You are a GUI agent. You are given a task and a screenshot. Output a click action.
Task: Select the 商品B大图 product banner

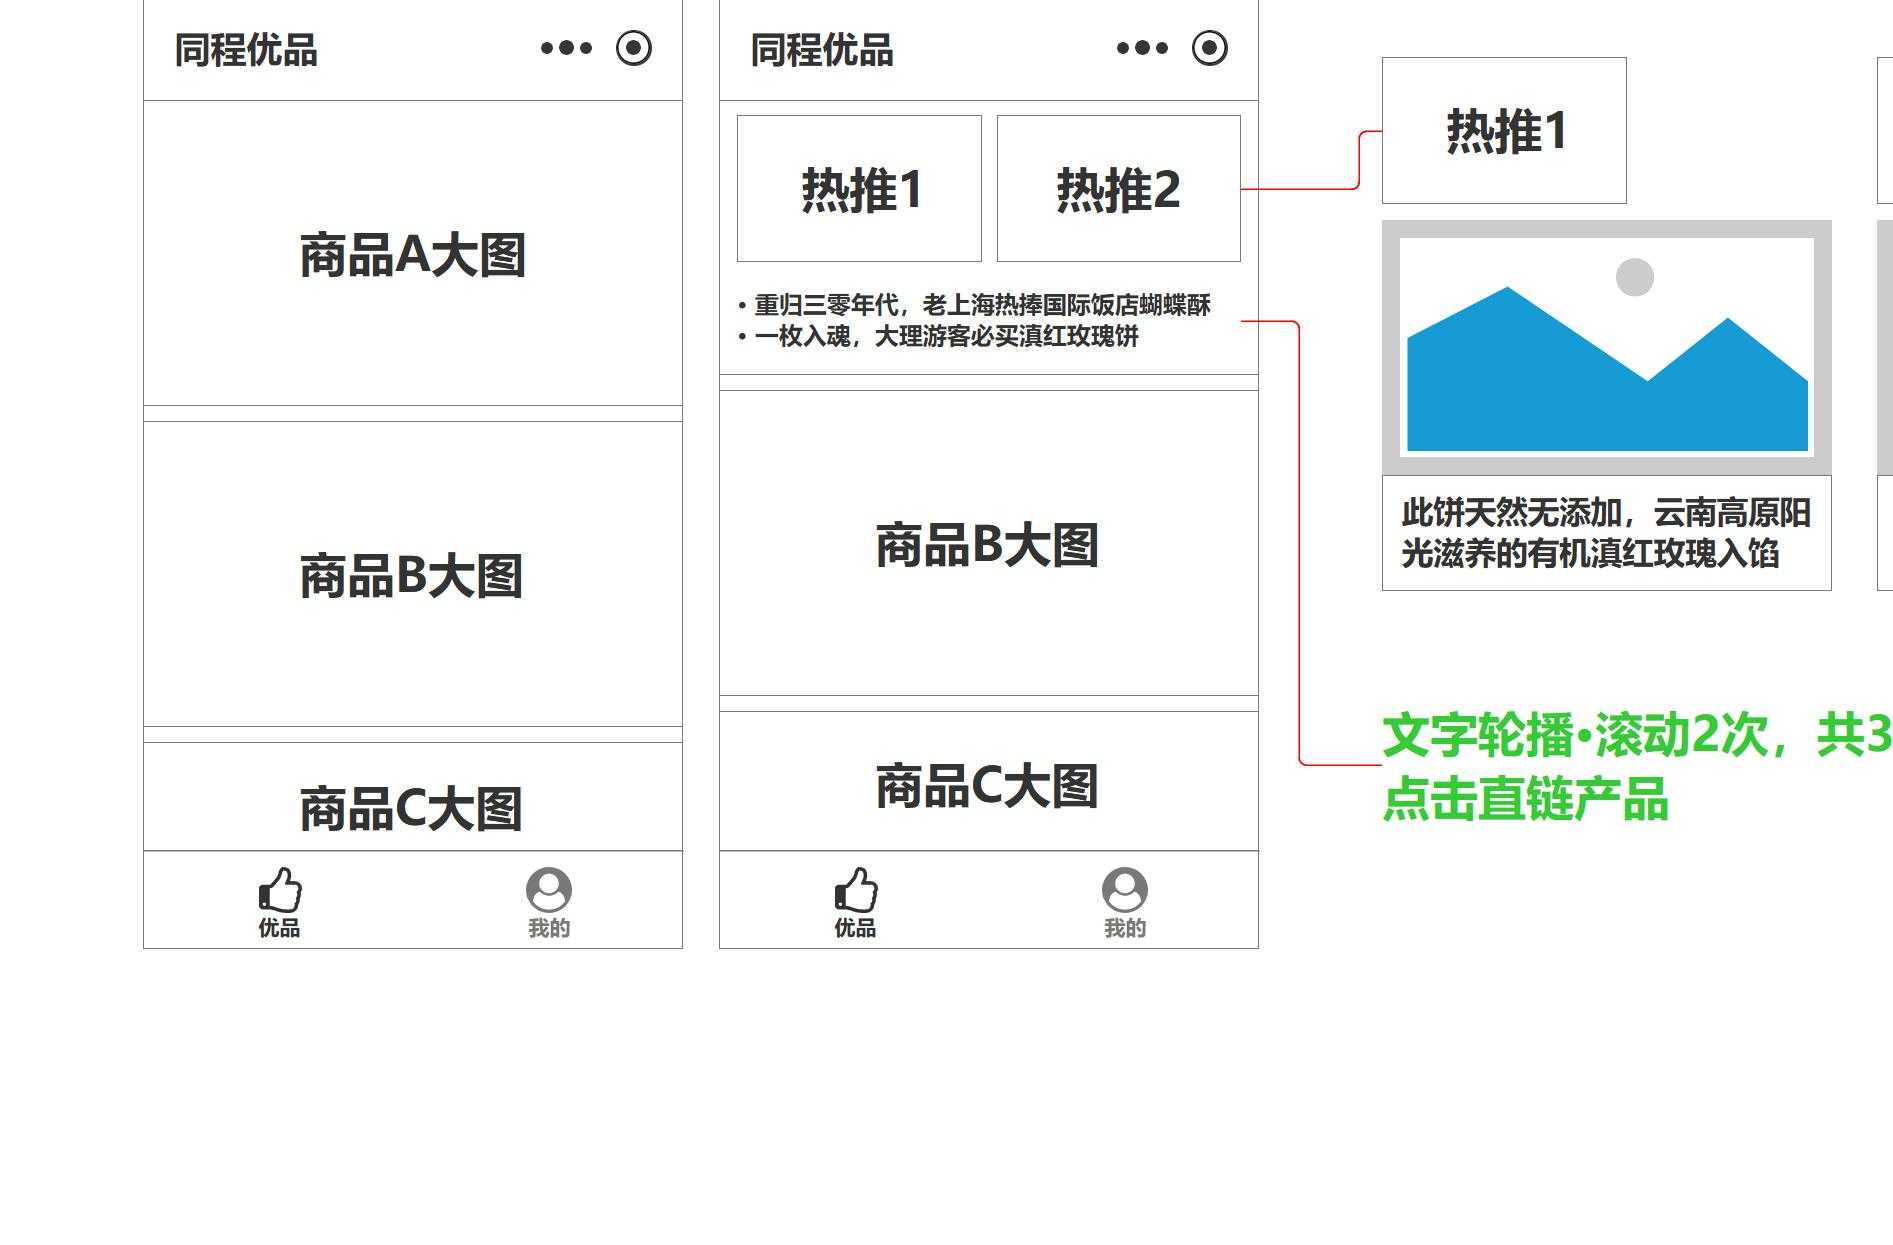coord(413,577)
